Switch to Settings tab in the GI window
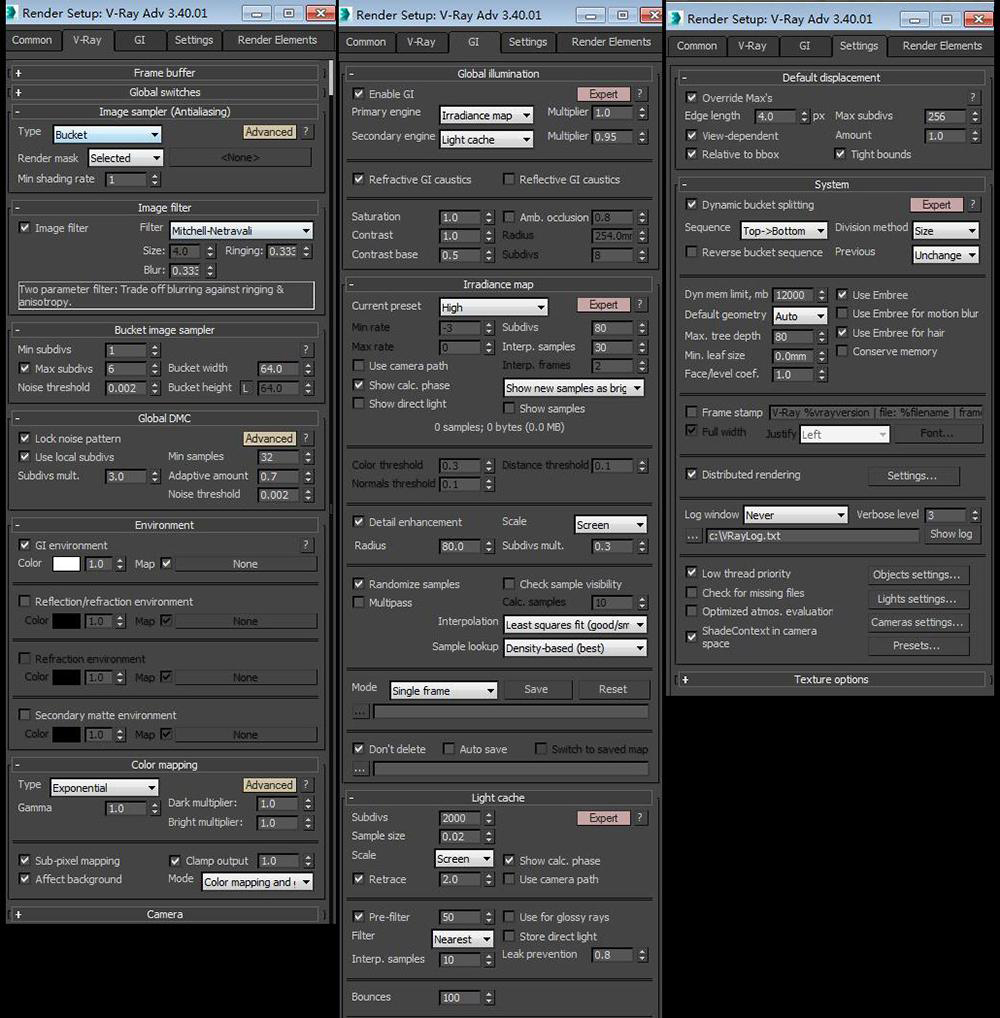Viewport: 1000px width, 1018px height. click(528, 42)
